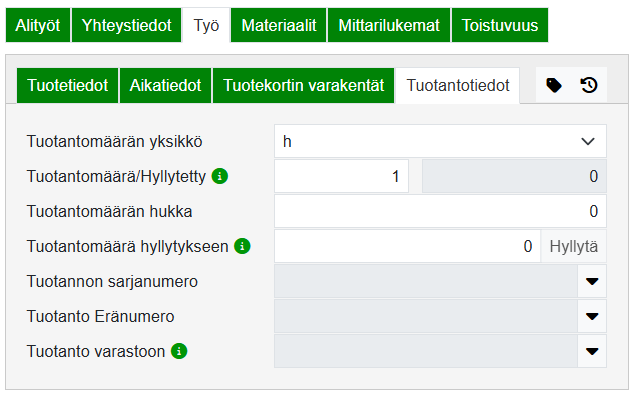Go to the Mittarilukemat tab
Screen dimensions: 641x403
click(x=388, y=25)
